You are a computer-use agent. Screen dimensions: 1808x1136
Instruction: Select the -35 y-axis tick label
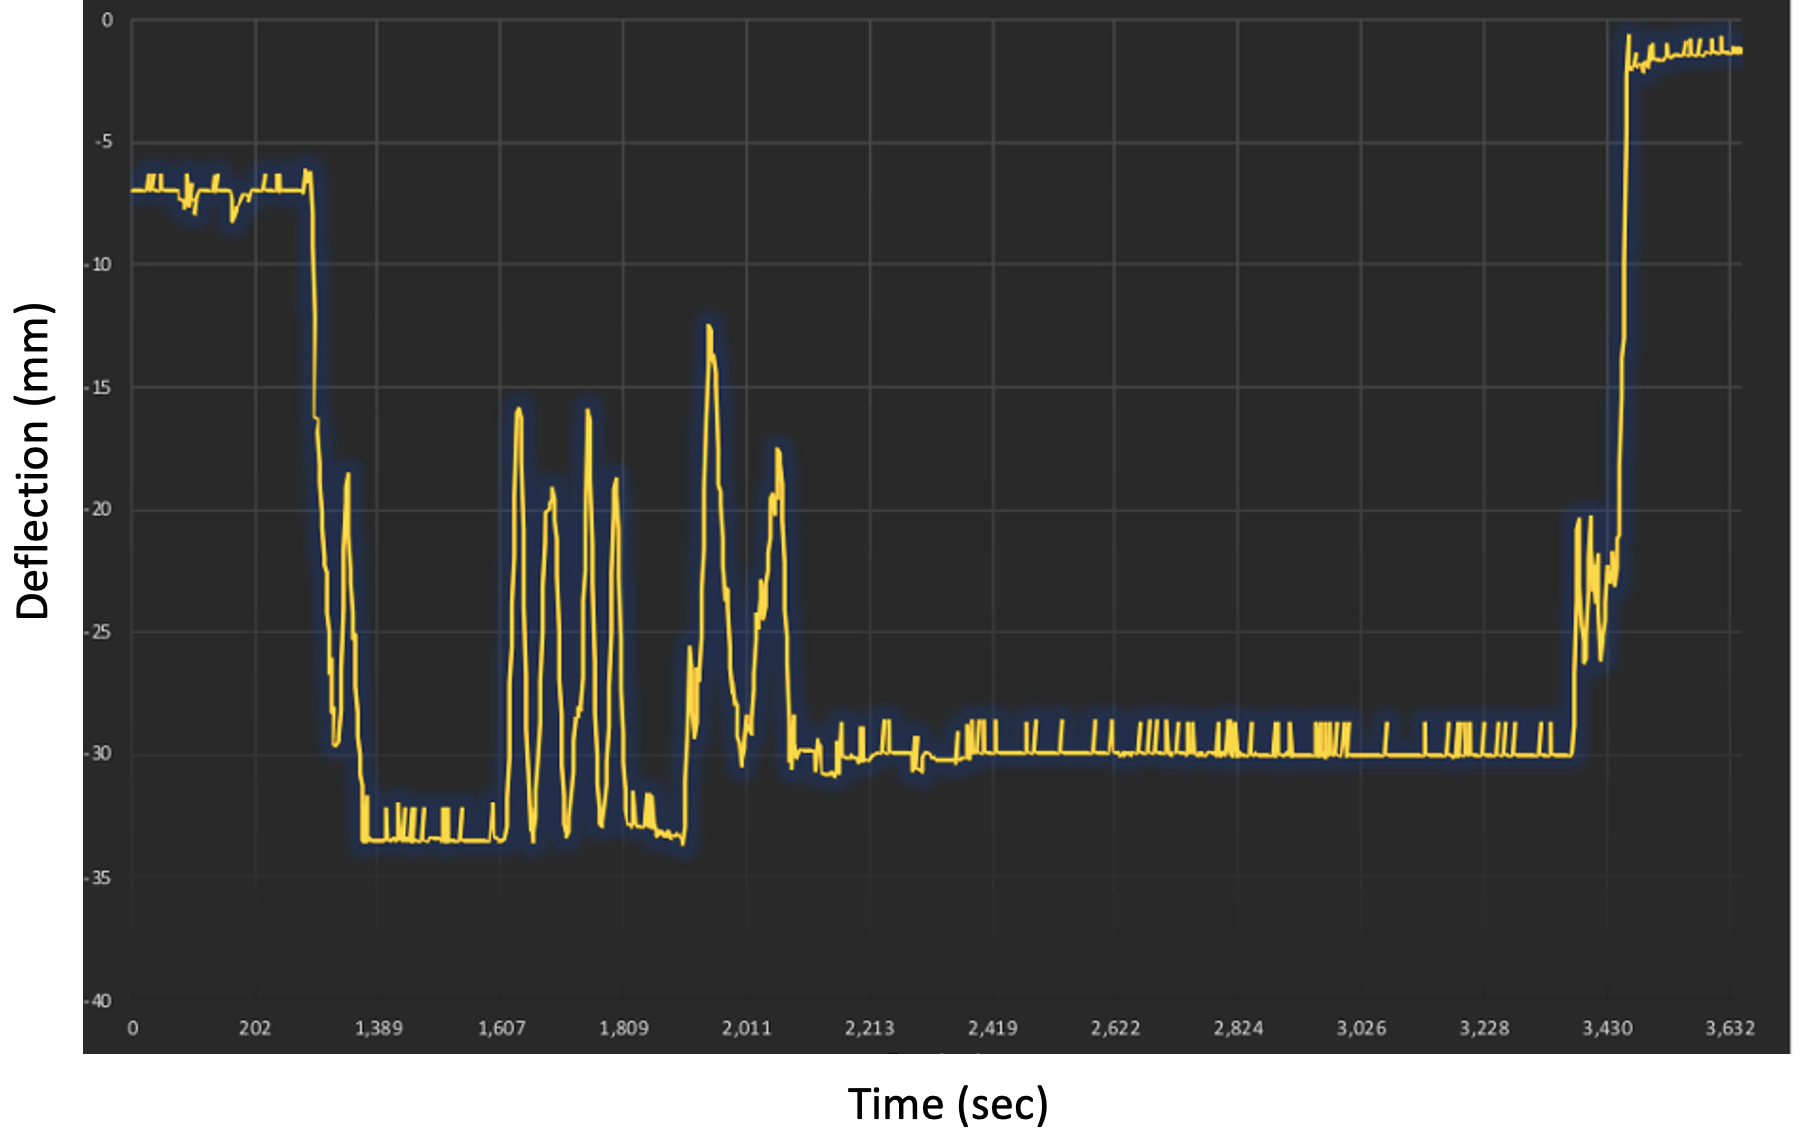pyautogui.click(x=100, y=878)
